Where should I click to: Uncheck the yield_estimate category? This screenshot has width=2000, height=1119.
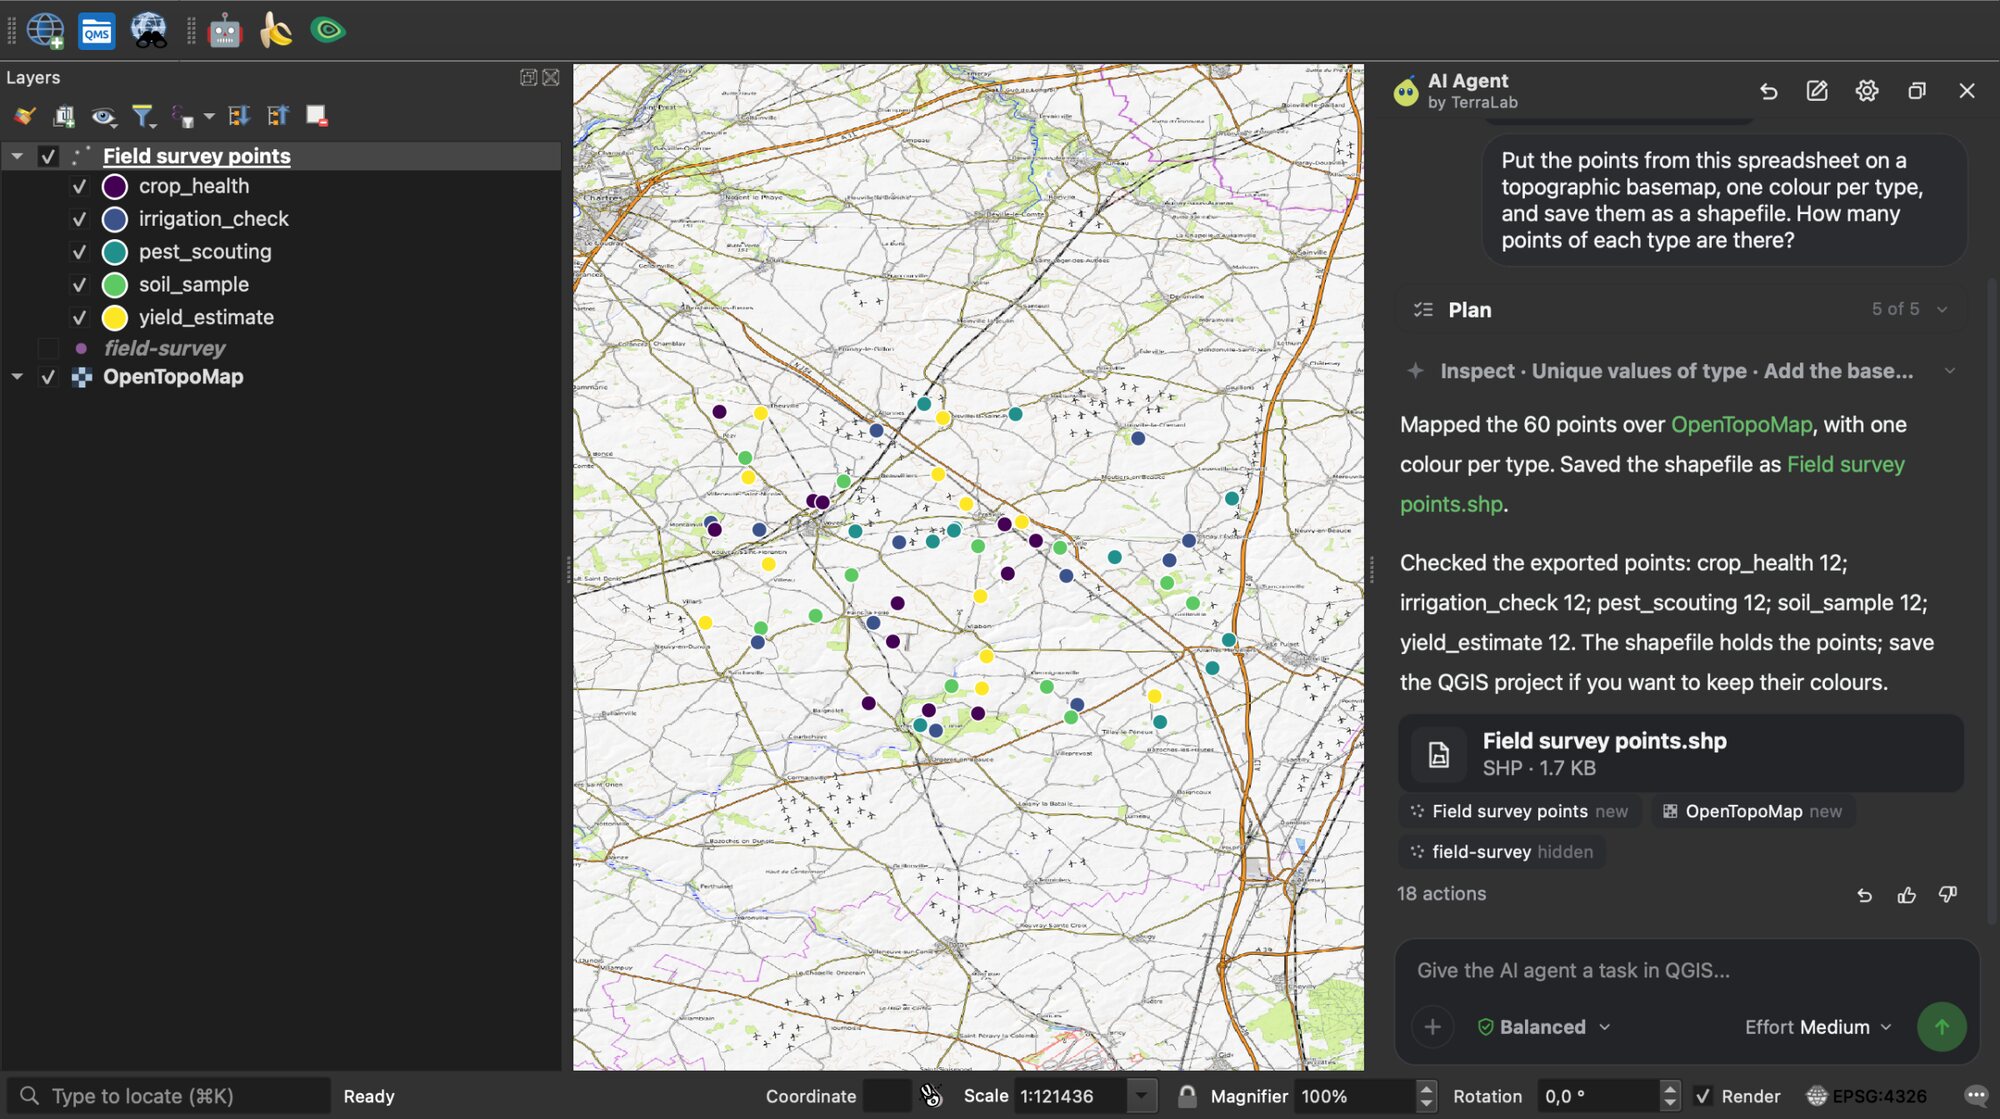(79, 318)
